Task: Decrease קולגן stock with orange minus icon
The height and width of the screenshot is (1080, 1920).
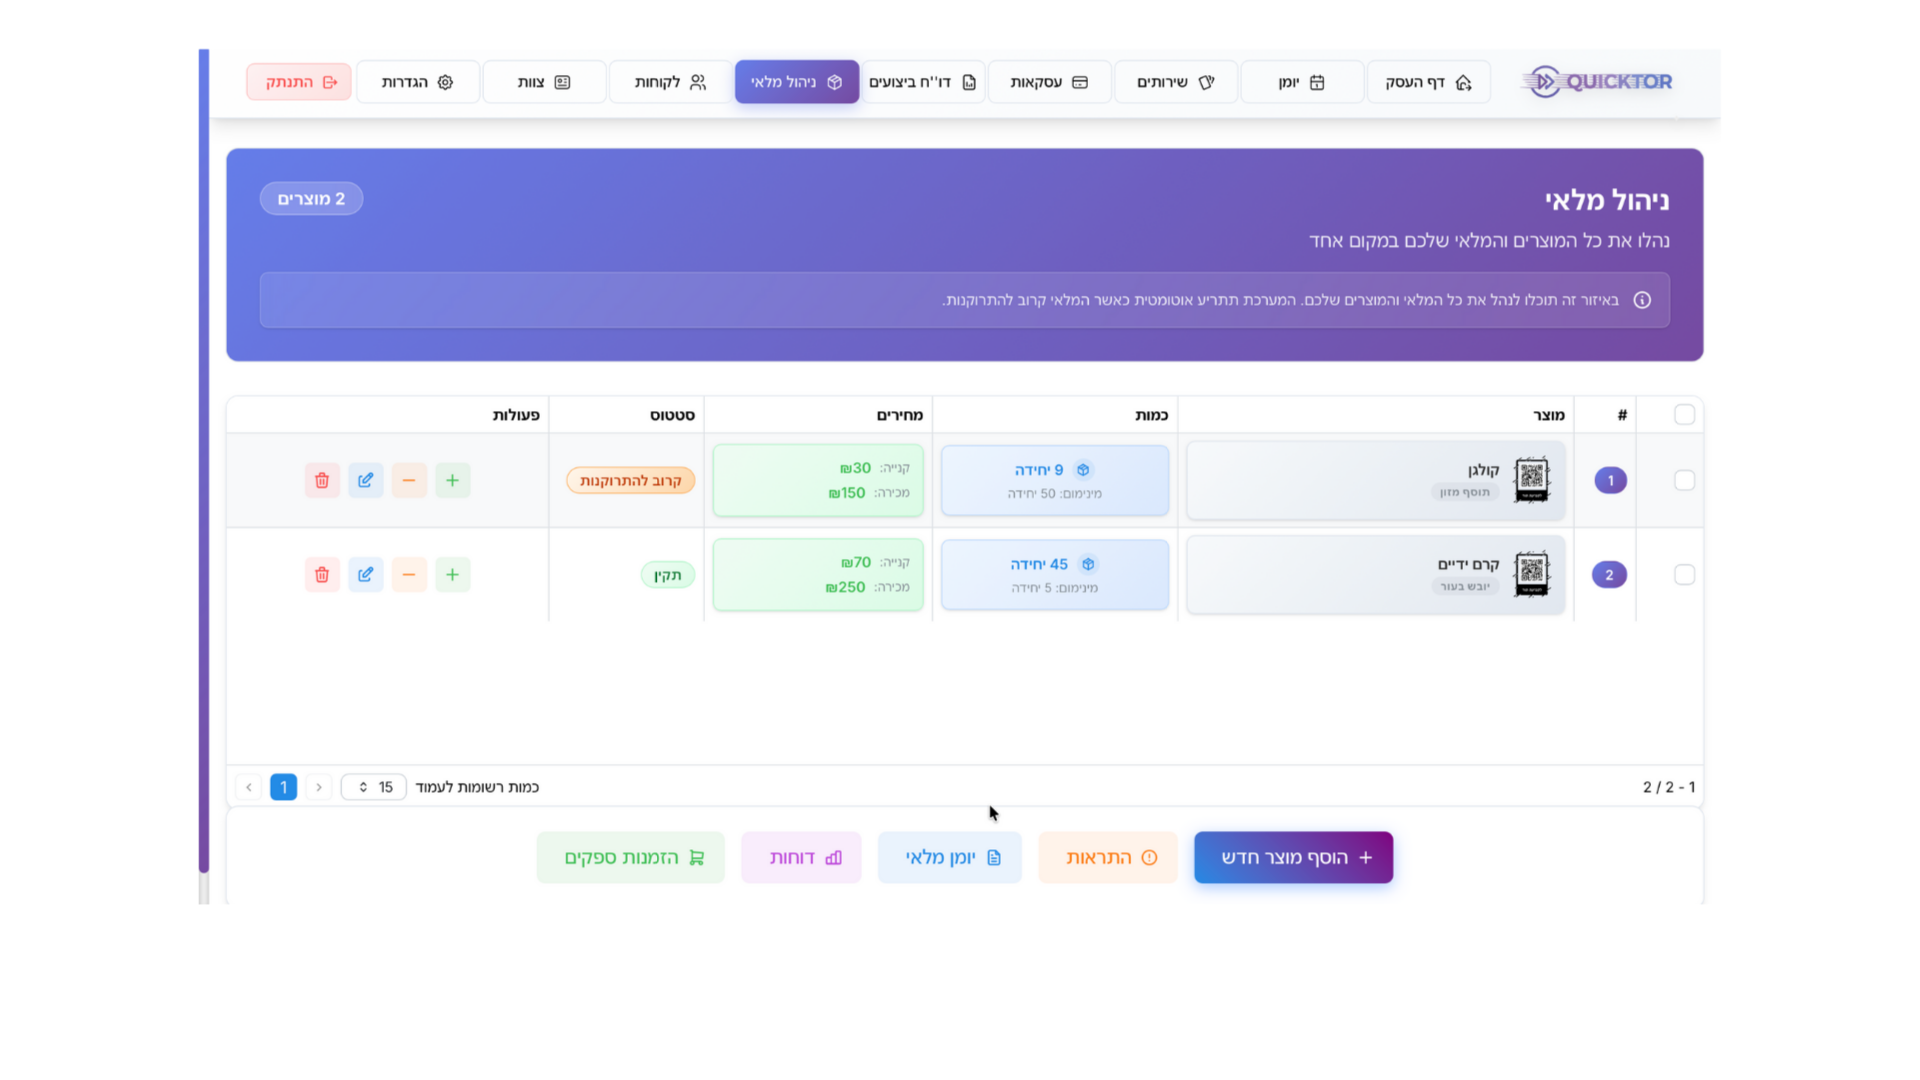Action: [409, 480]
